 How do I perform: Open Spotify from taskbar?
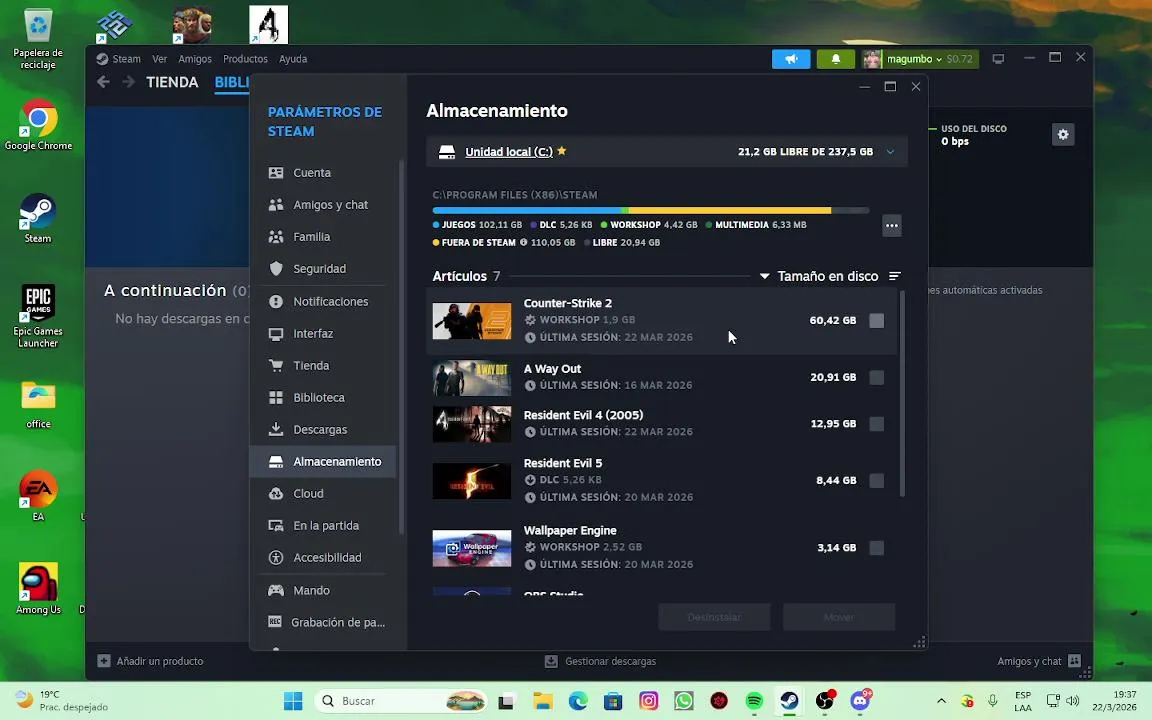[x=754, y=701]
